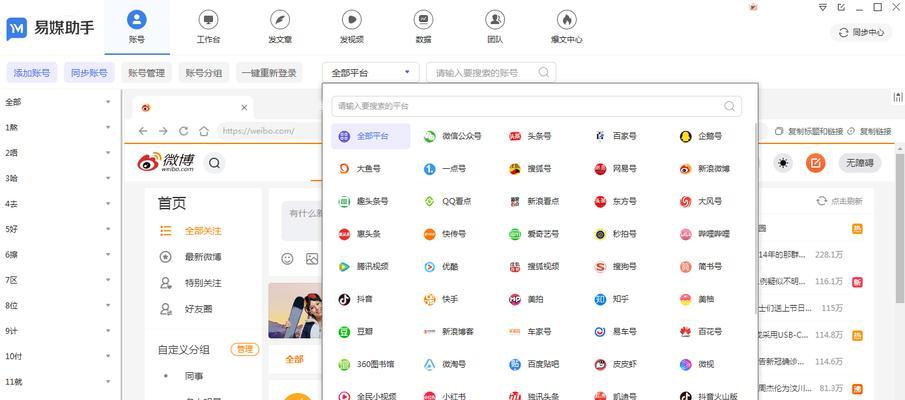
Task: Select 优酷 platform
Action: click(x=441, y=267)
